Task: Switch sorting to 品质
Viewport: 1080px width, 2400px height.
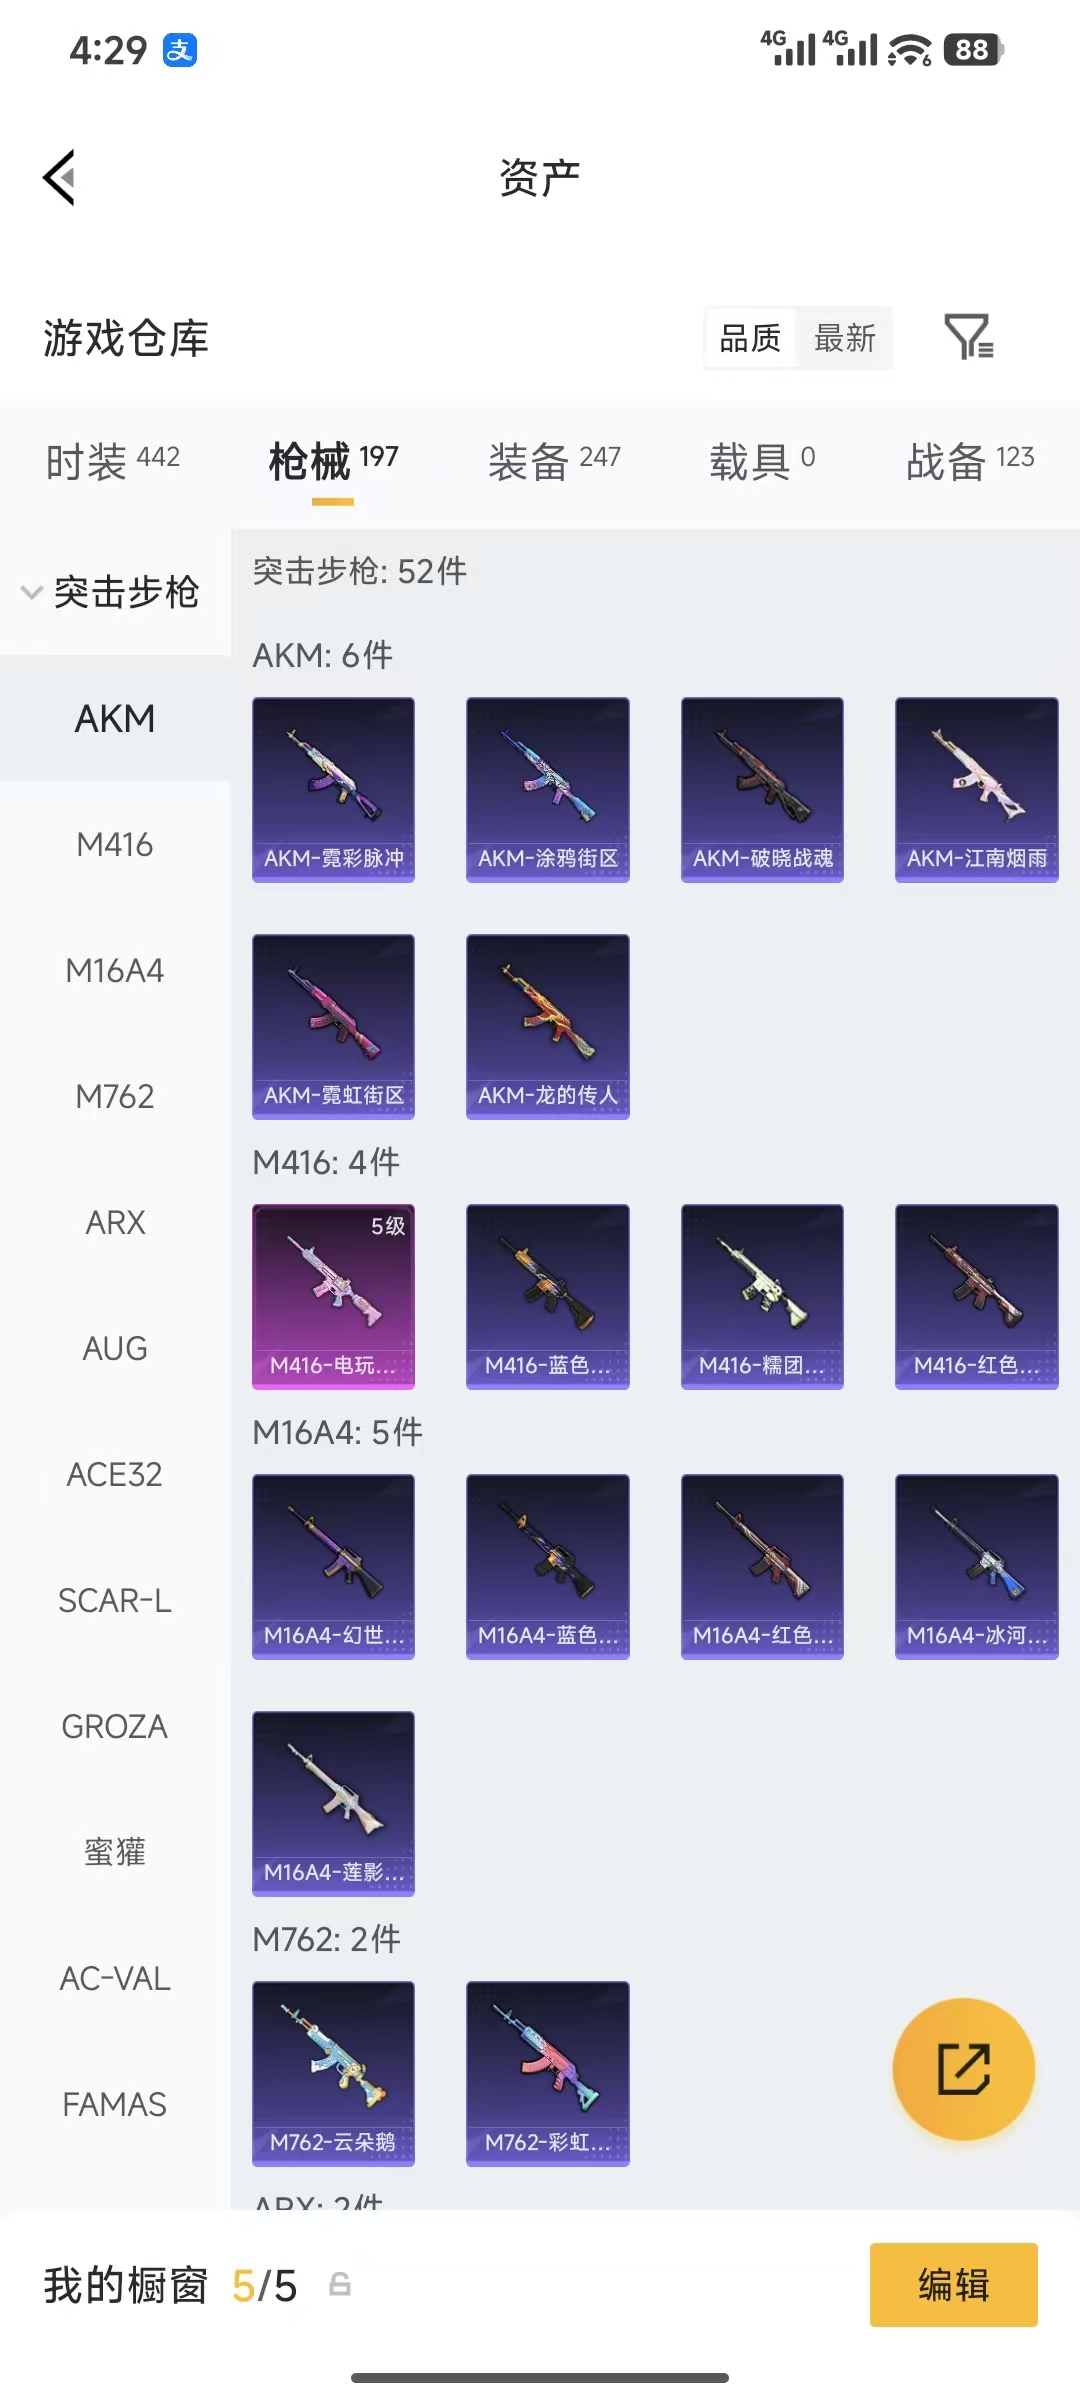Action: pos(750,338)
